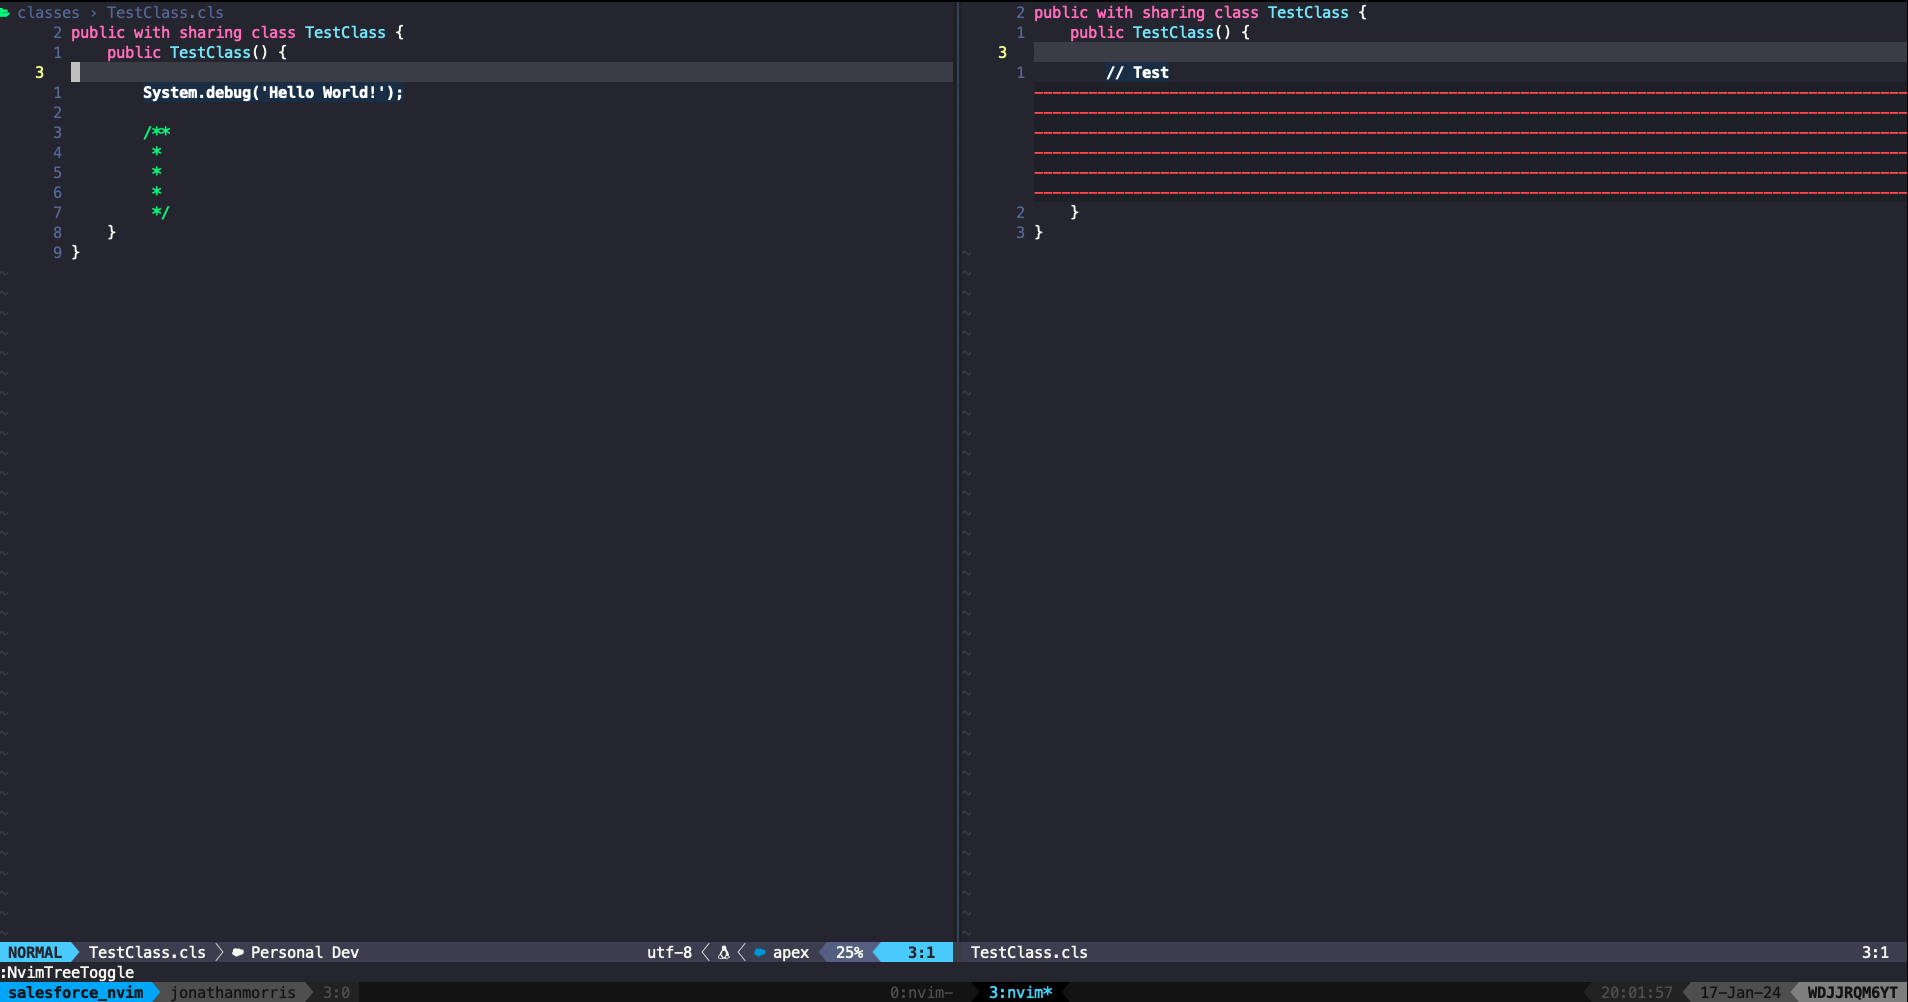The image size is (1908, 1002).
Task: Click the :NvimTreeToggle command line text
Action: point(67,972)
